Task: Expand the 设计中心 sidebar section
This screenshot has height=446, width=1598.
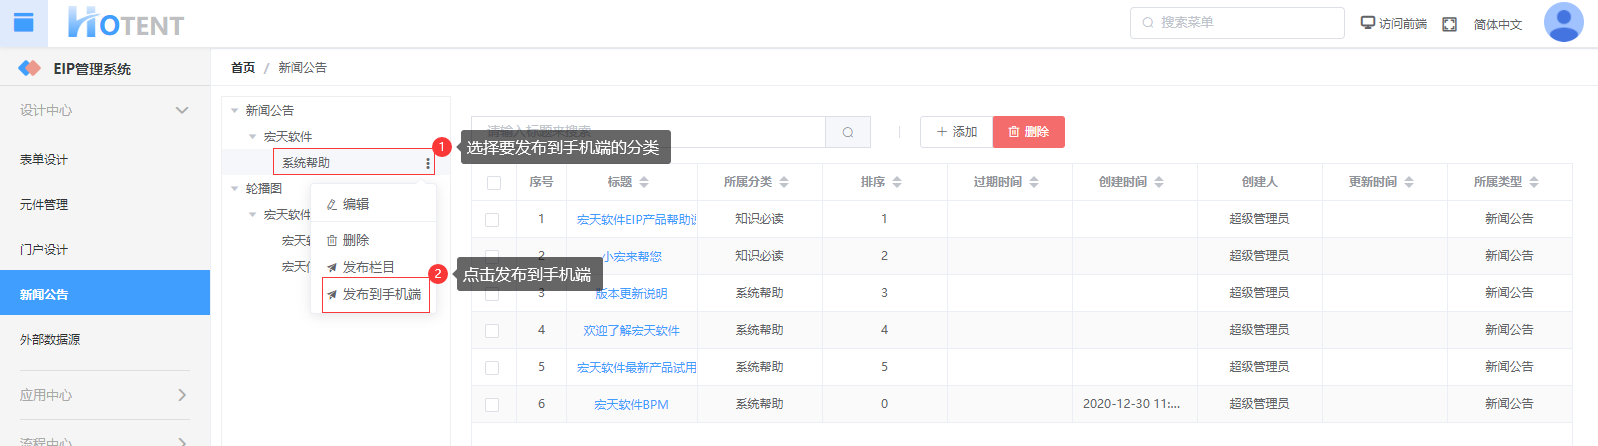Action: (181, 110)
